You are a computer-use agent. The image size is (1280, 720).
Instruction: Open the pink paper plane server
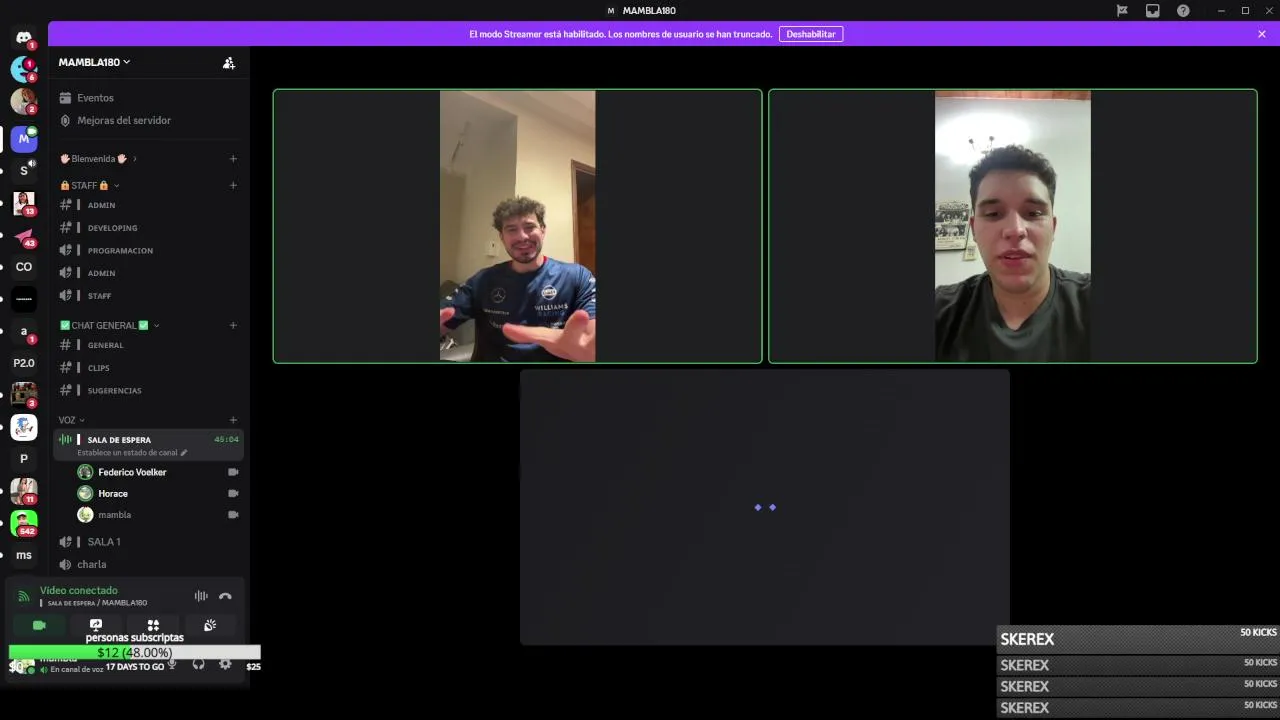(24, 235)
